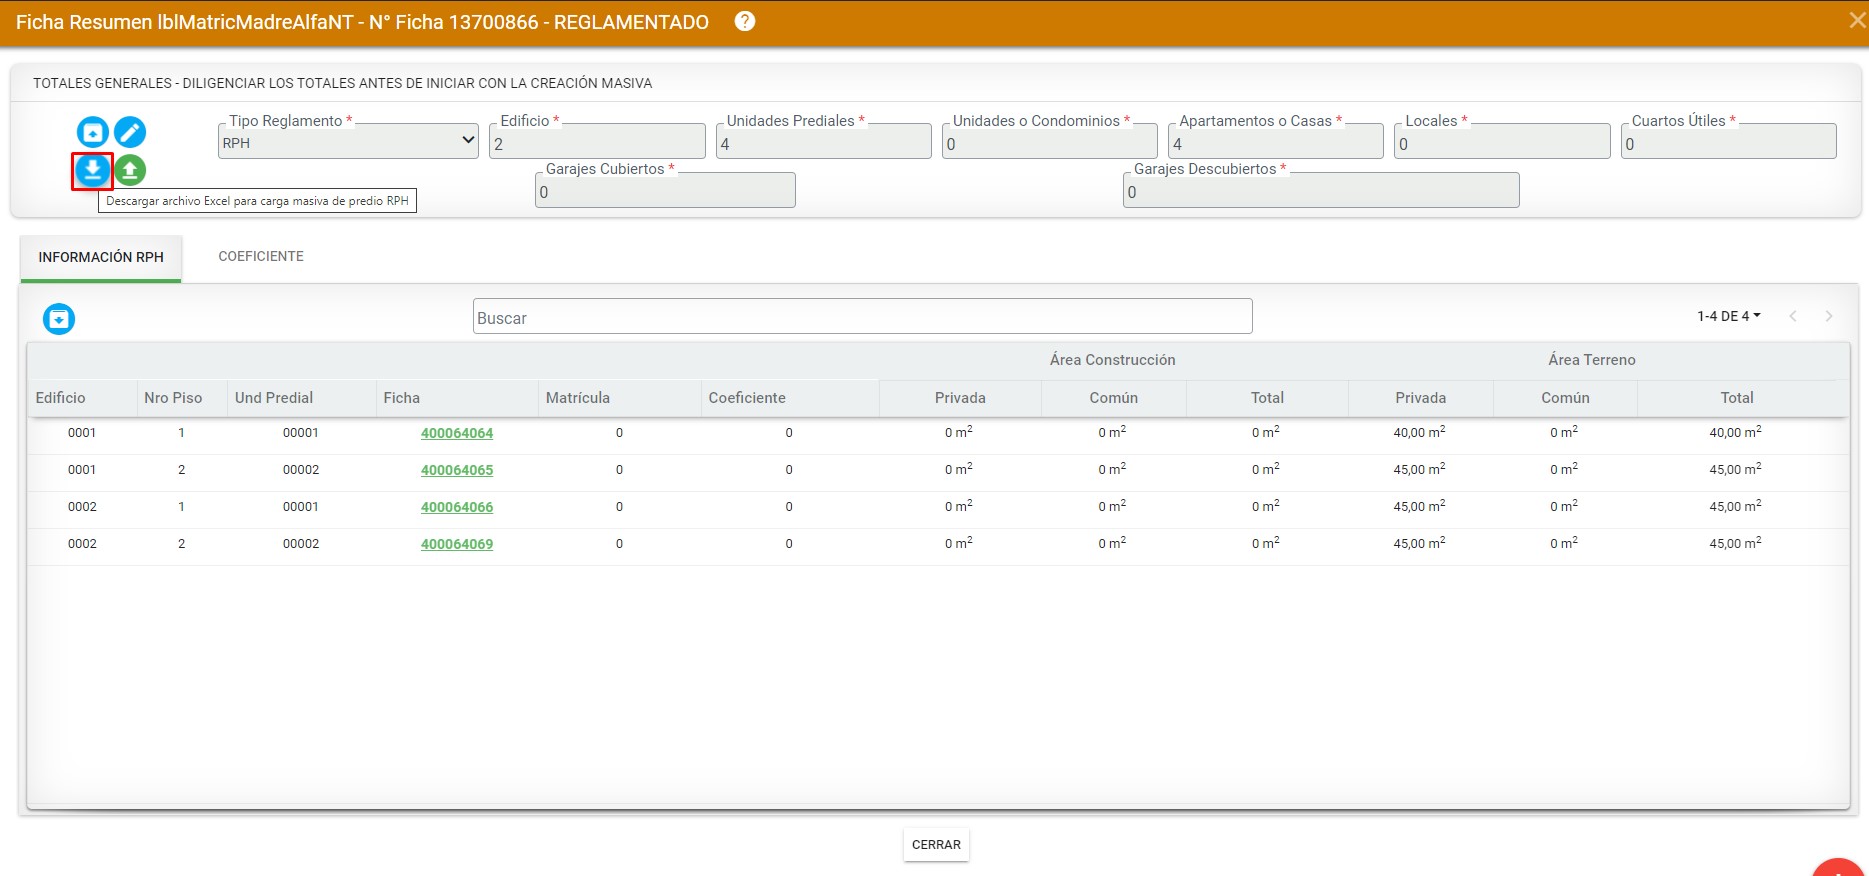Click the Buscar search field
This screenshot has width=1869, height=876.
coord(862,317)
